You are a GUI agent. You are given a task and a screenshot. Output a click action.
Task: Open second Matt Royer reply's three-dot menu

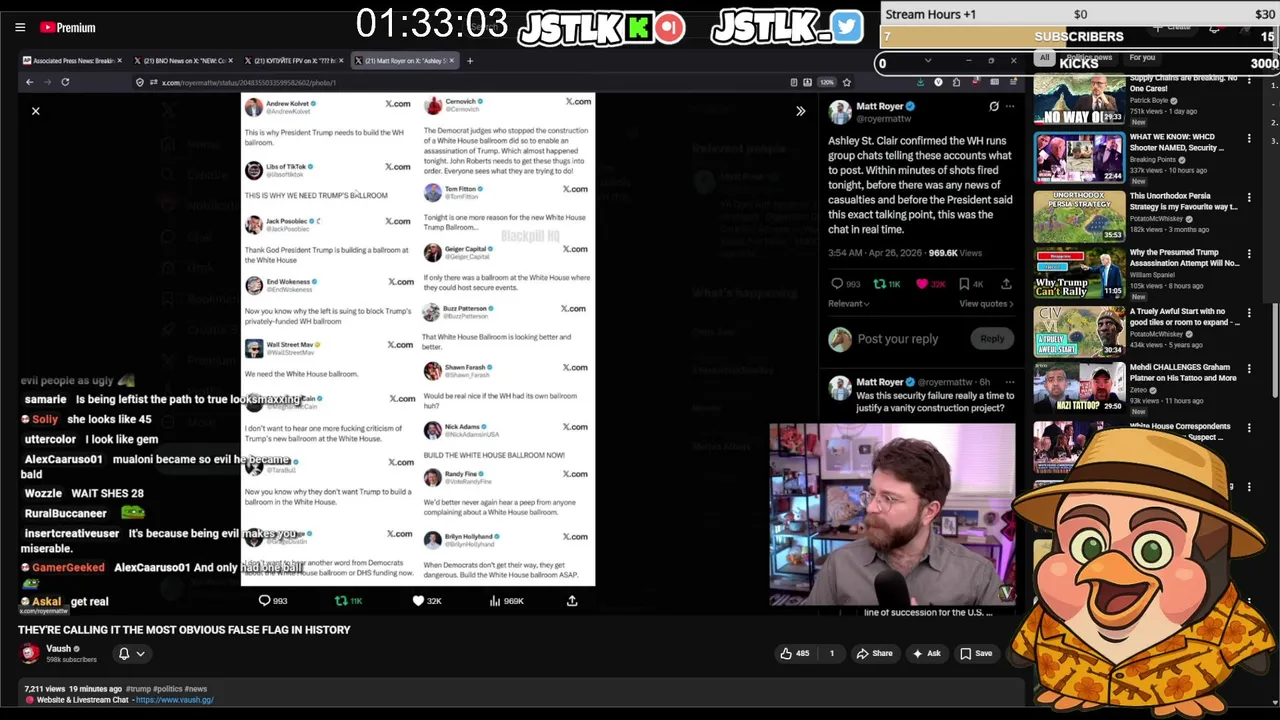(1010, 382)
